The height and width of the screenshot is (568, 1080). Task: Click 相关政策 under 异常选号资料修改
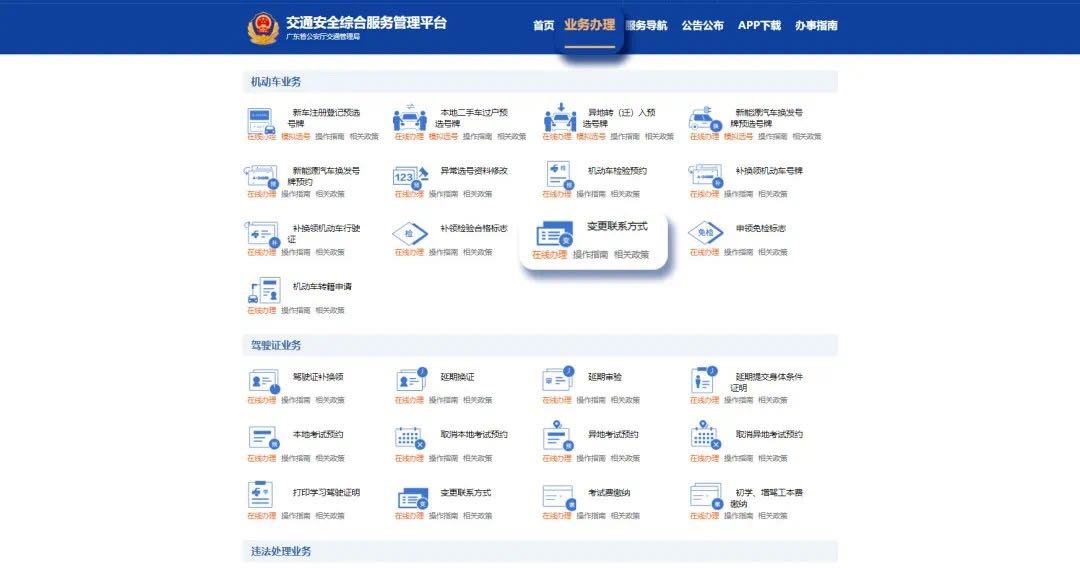(x=477, y=194)
